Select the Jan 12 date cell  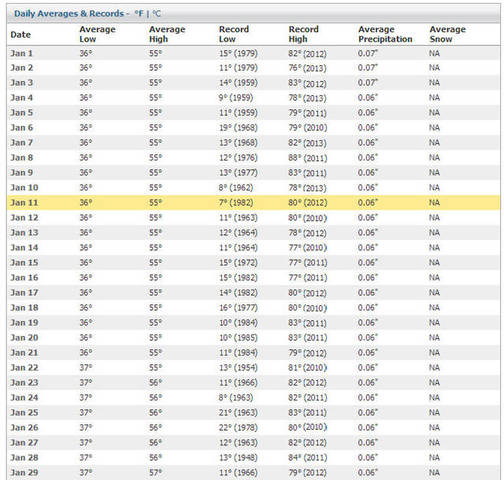24,218
